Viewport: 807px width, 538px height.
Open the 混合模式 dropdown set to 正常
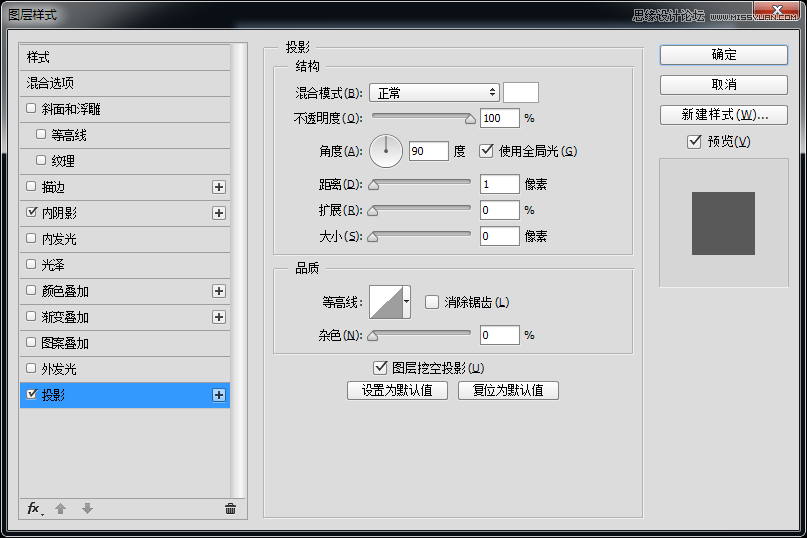(434, 93)
